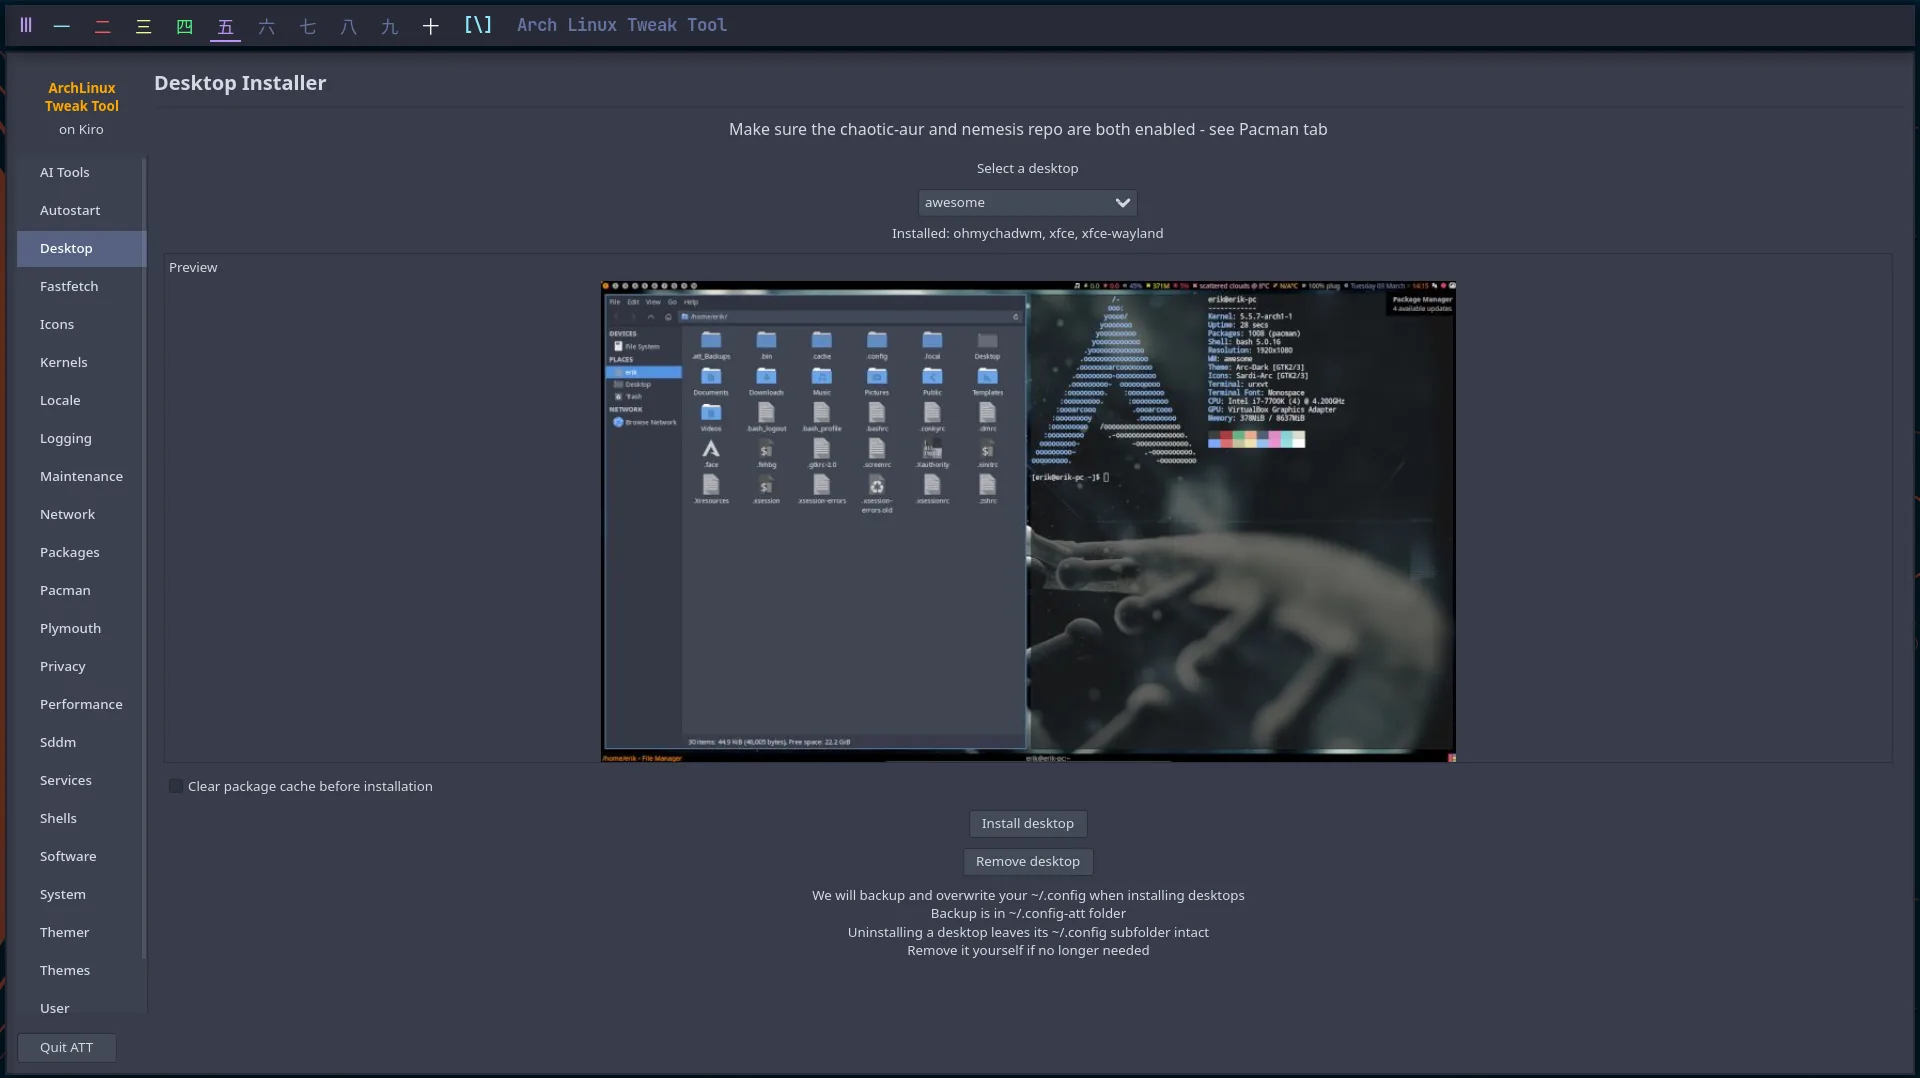
Task: Open the Autostart section
Action: (81, 210)
